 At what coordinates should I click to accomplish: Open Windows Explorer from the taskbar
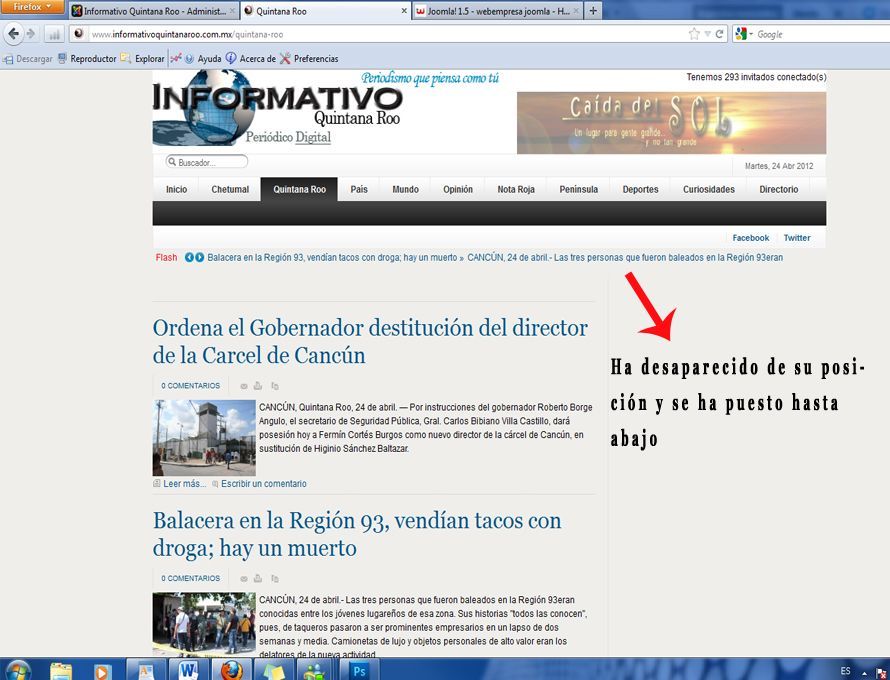(x=61, y=670)
